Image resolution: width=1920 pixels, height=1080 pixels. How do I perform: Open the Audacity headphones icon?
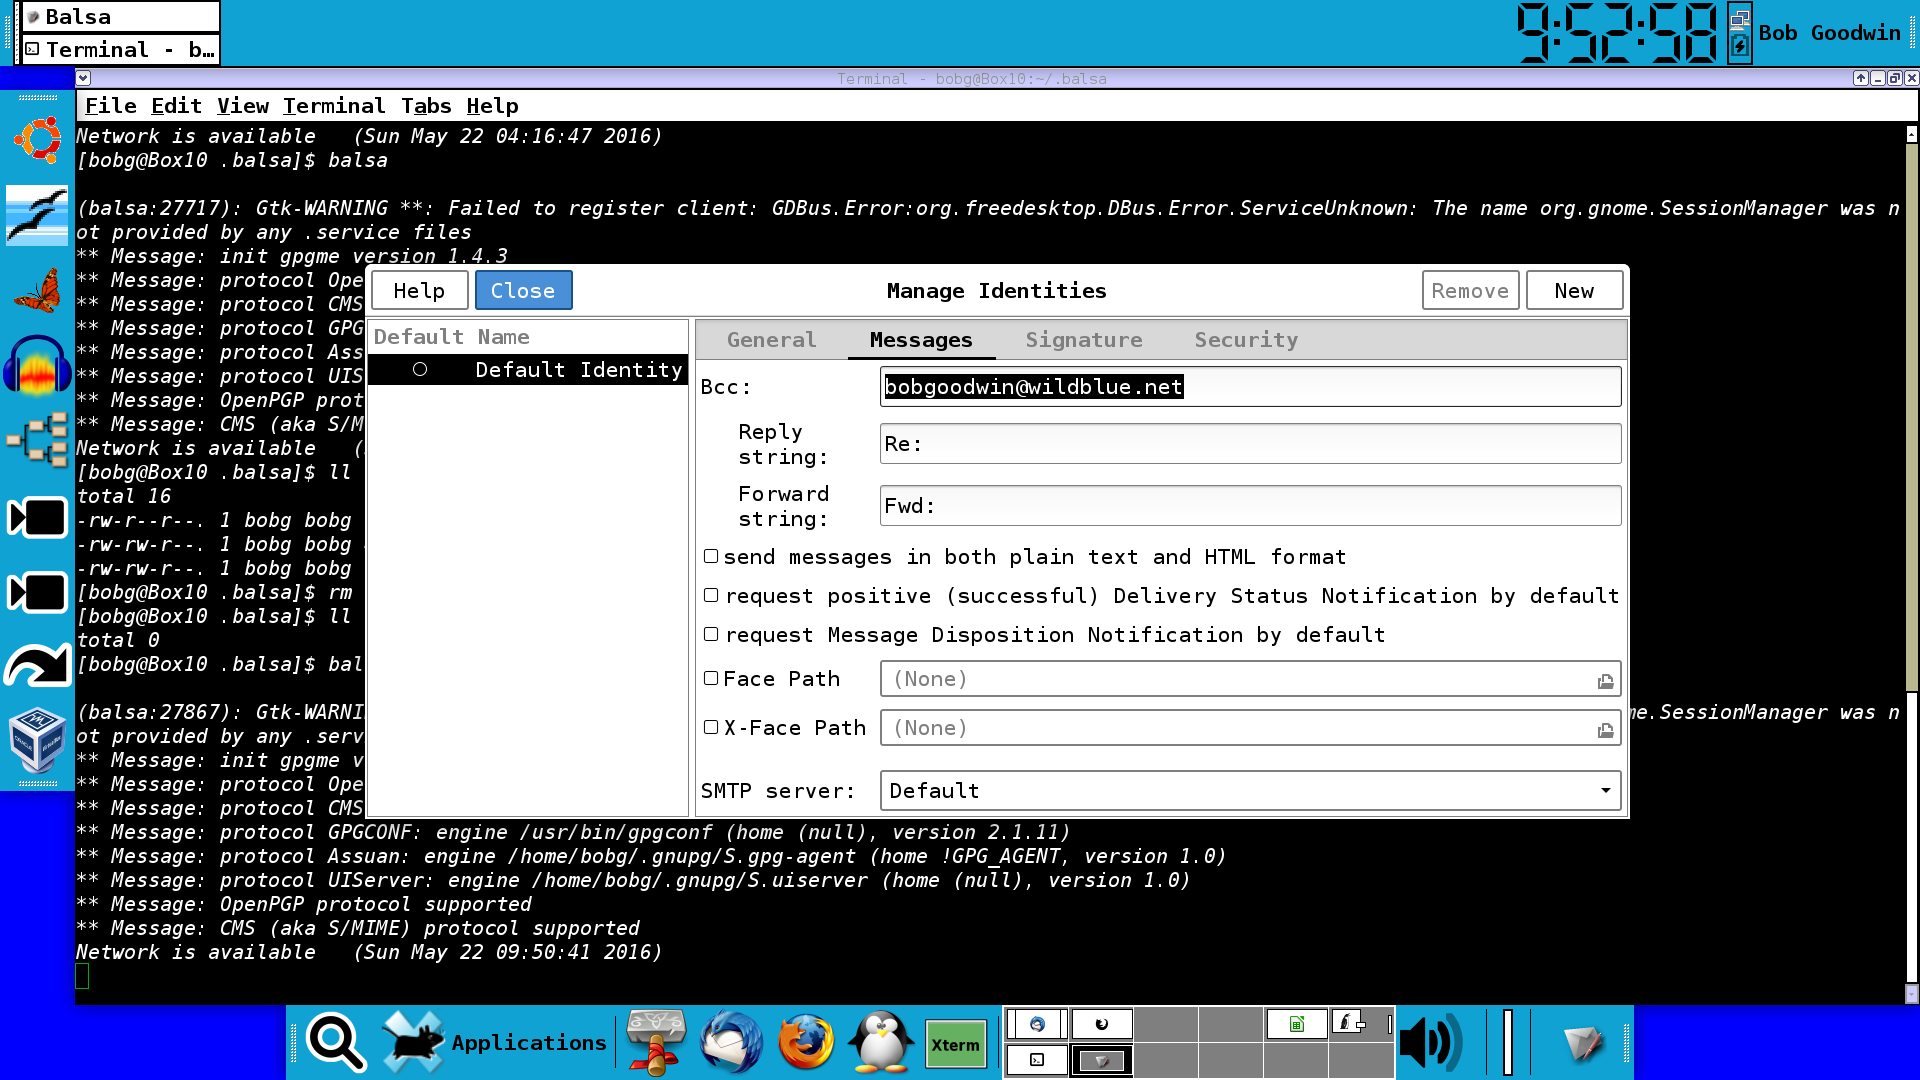37,366
